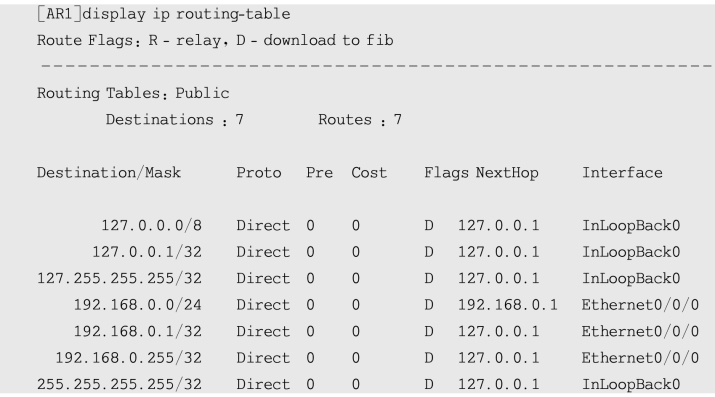The height and width of the screenshot is (397, 715).
Task: Click the NextHop column header
Action: (507, 173)
